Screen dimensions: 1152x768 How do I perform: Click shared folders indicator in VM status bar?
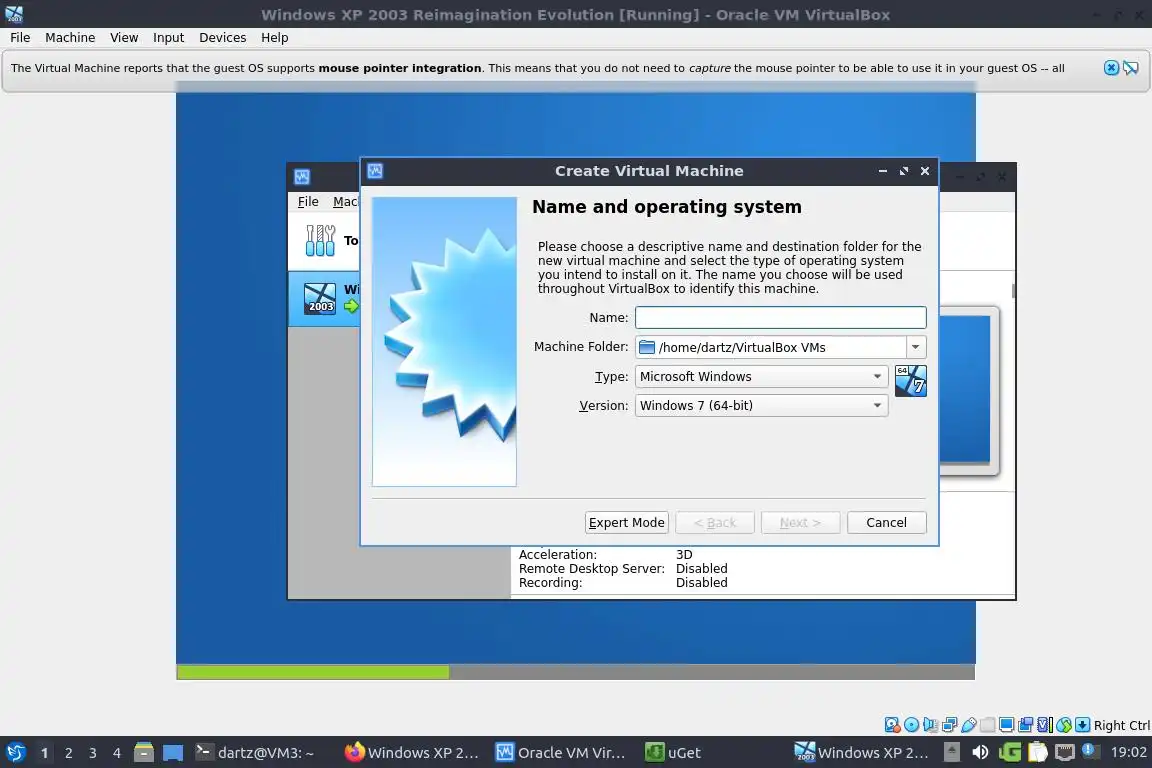(x=987, y=725)
